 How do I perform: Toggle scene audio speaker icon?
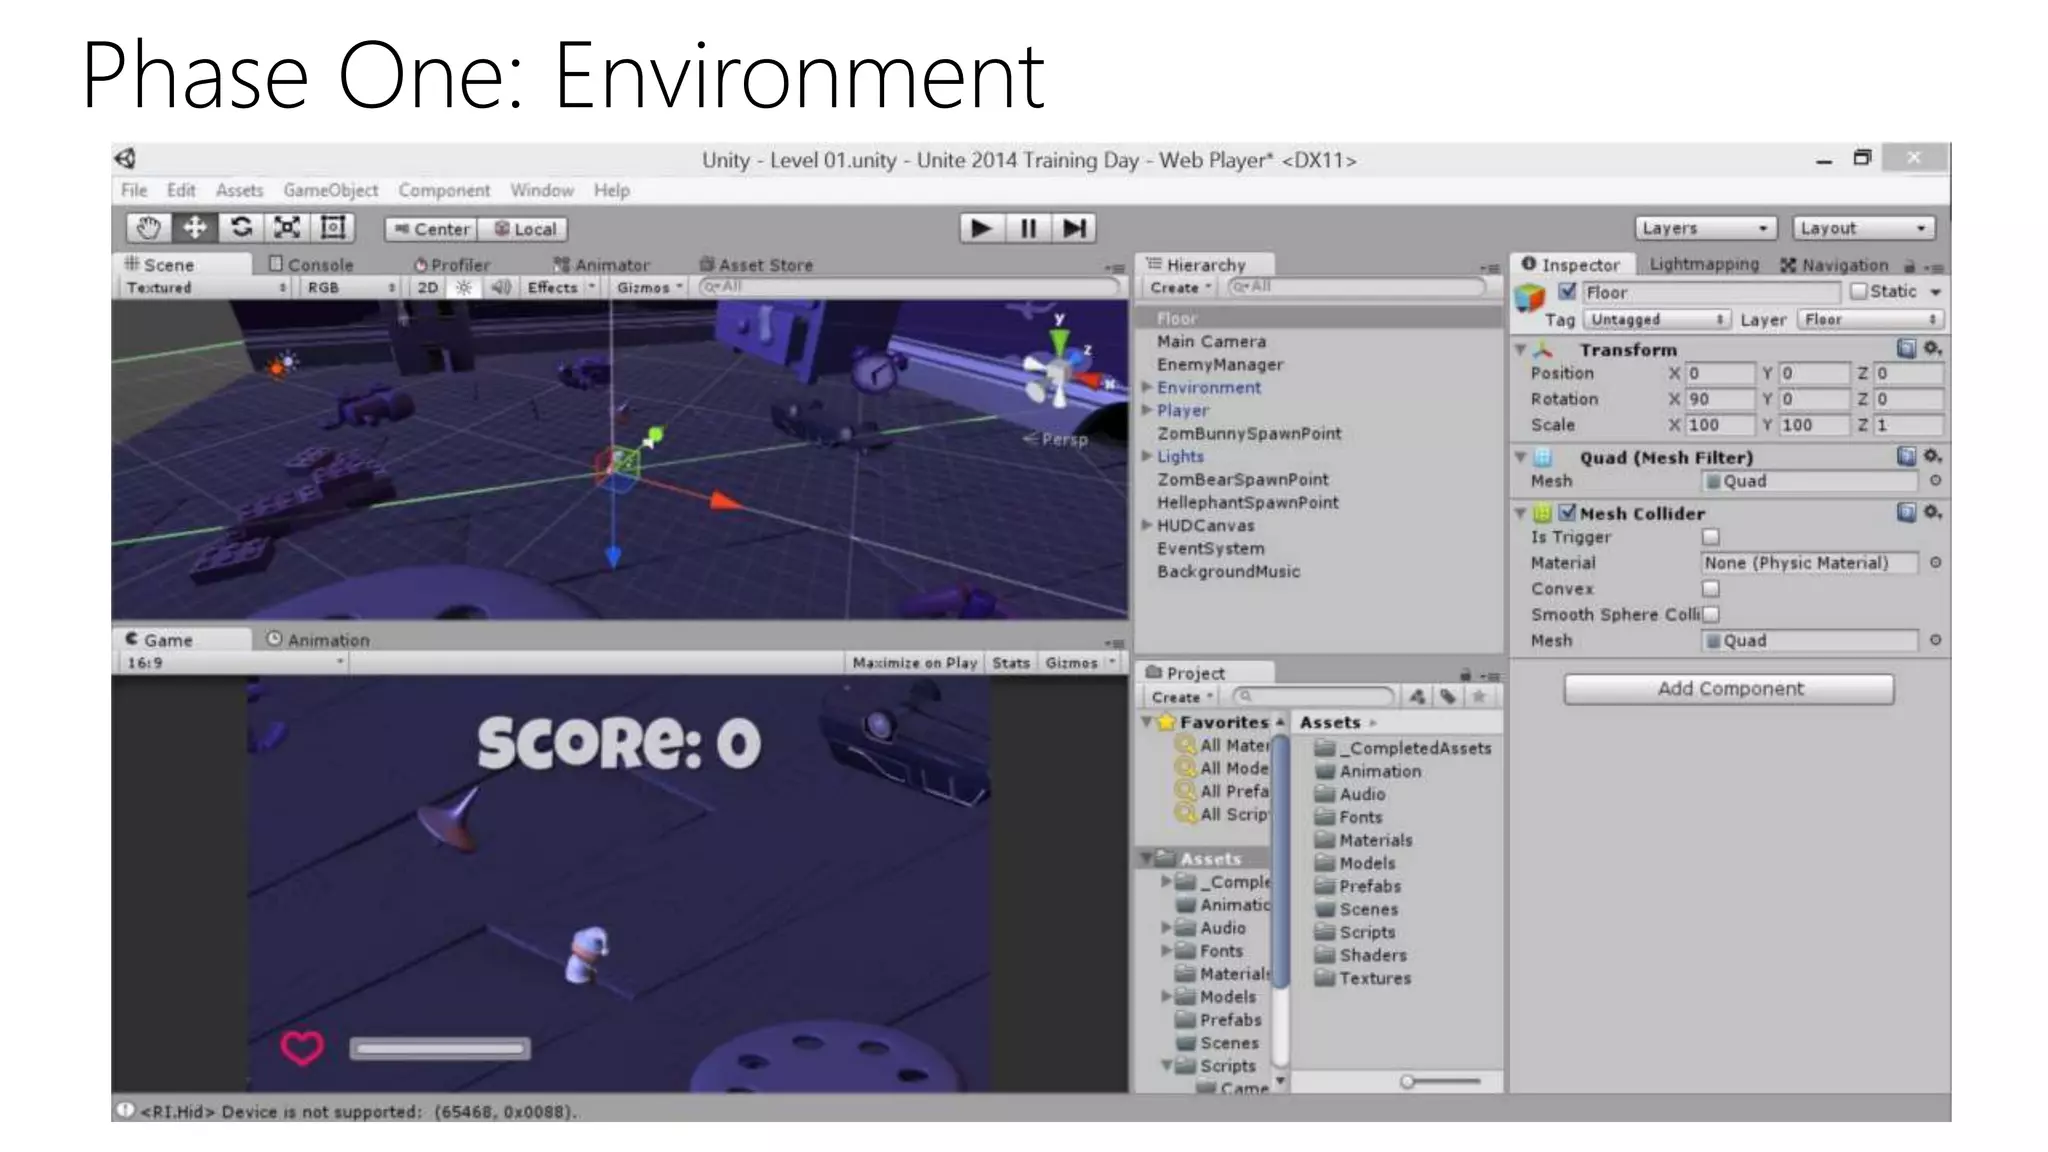(x=501, y=287)
